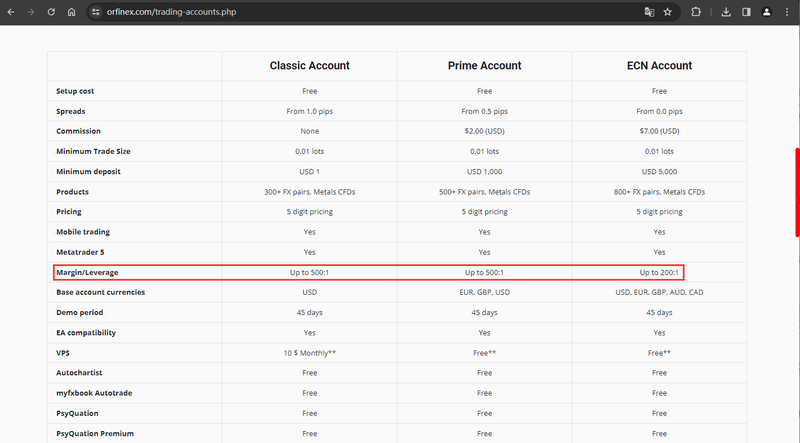Click '500+ FX pairs, Metals CFDs' cell

tap(485, 192)
